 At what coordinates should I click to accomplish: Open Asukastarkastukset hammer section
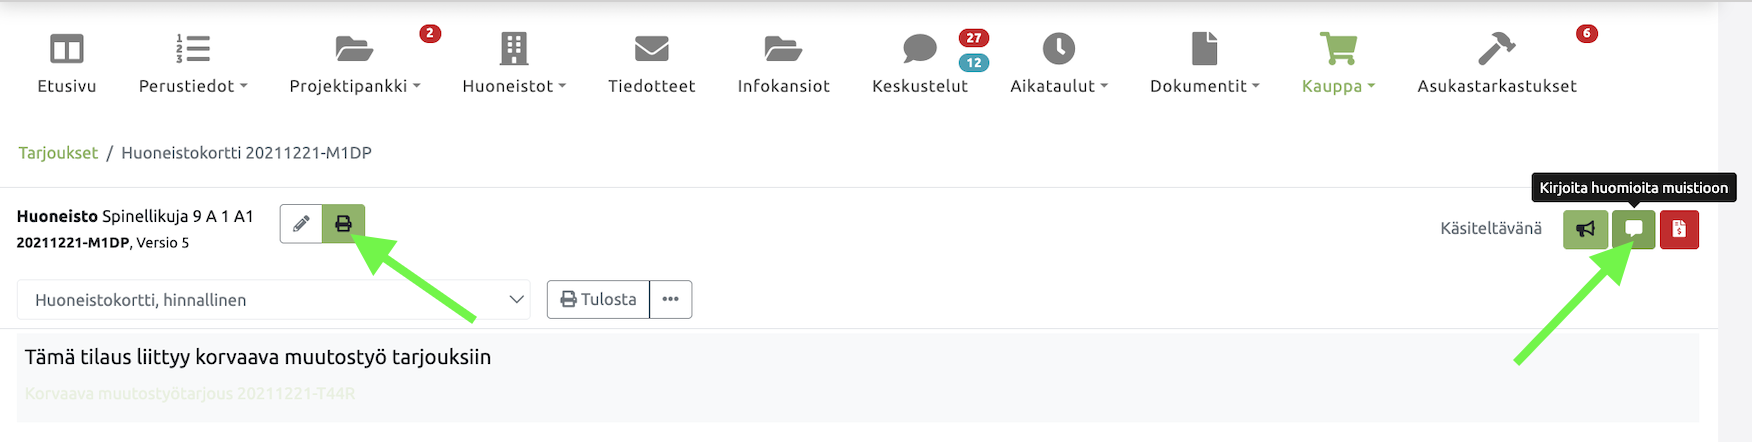tap(1496, 62)
